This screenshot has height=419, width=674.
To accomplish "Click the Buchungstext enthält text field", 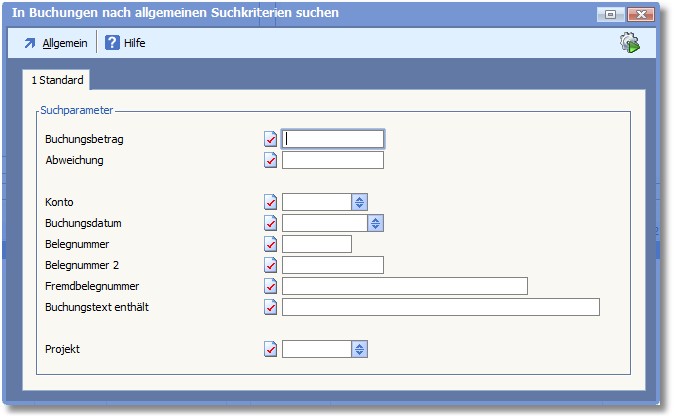I will click(x=440, y=307).
